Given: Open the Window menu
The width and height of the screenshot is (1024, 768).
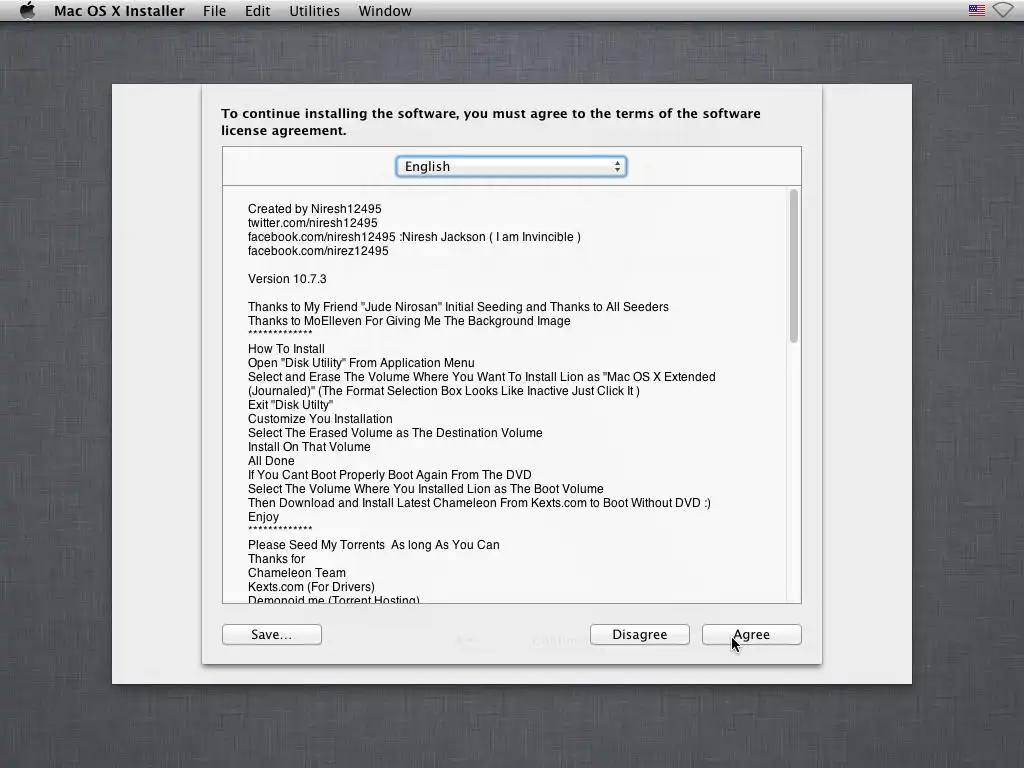Looking at the screenshot, I should click(x=385, y=11).
